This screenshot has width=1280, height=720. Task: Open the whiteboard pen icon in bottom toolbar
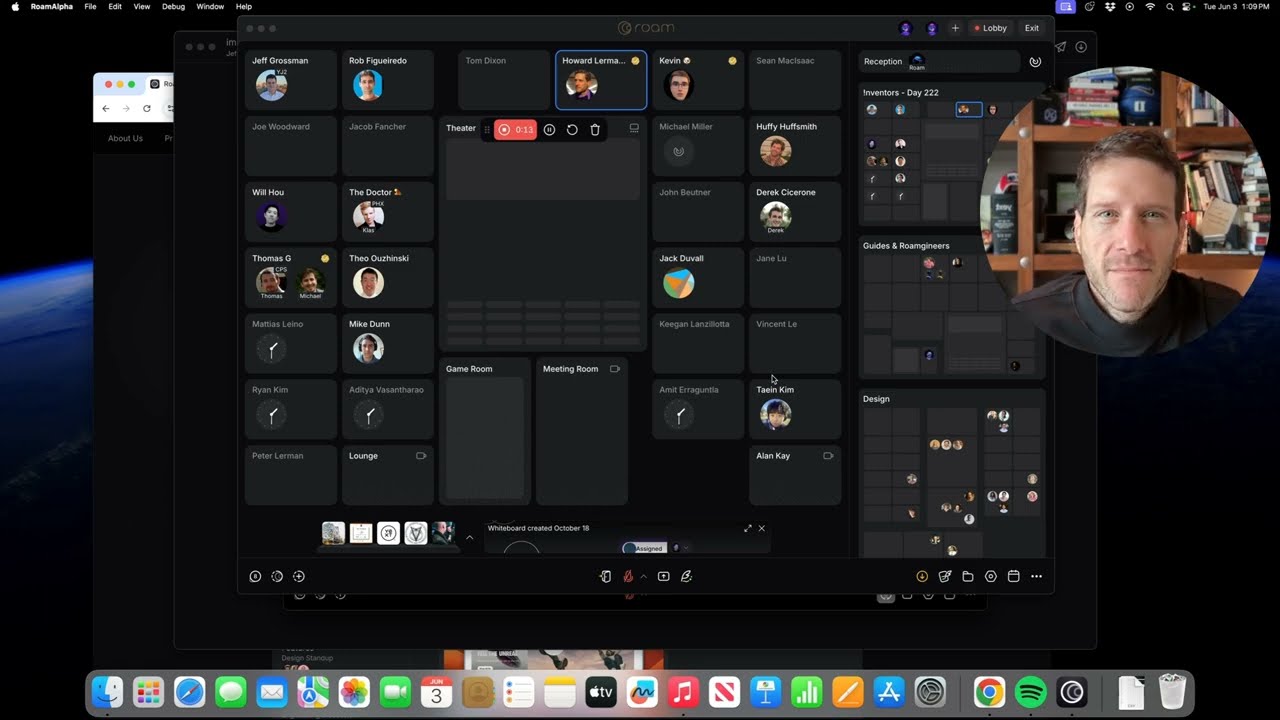pos(686,576)
